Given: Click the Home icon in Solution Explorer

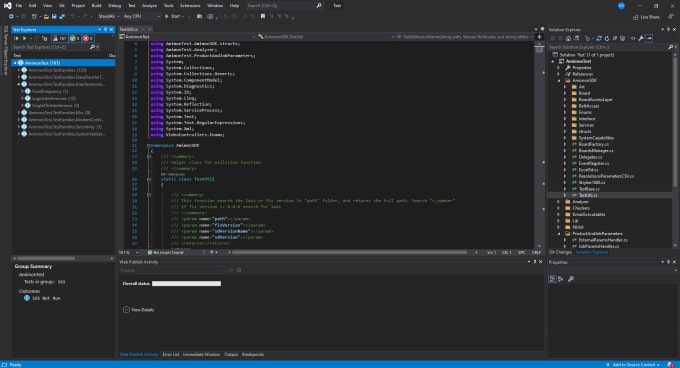Looking at the screenshot, I should coord(568,38).
